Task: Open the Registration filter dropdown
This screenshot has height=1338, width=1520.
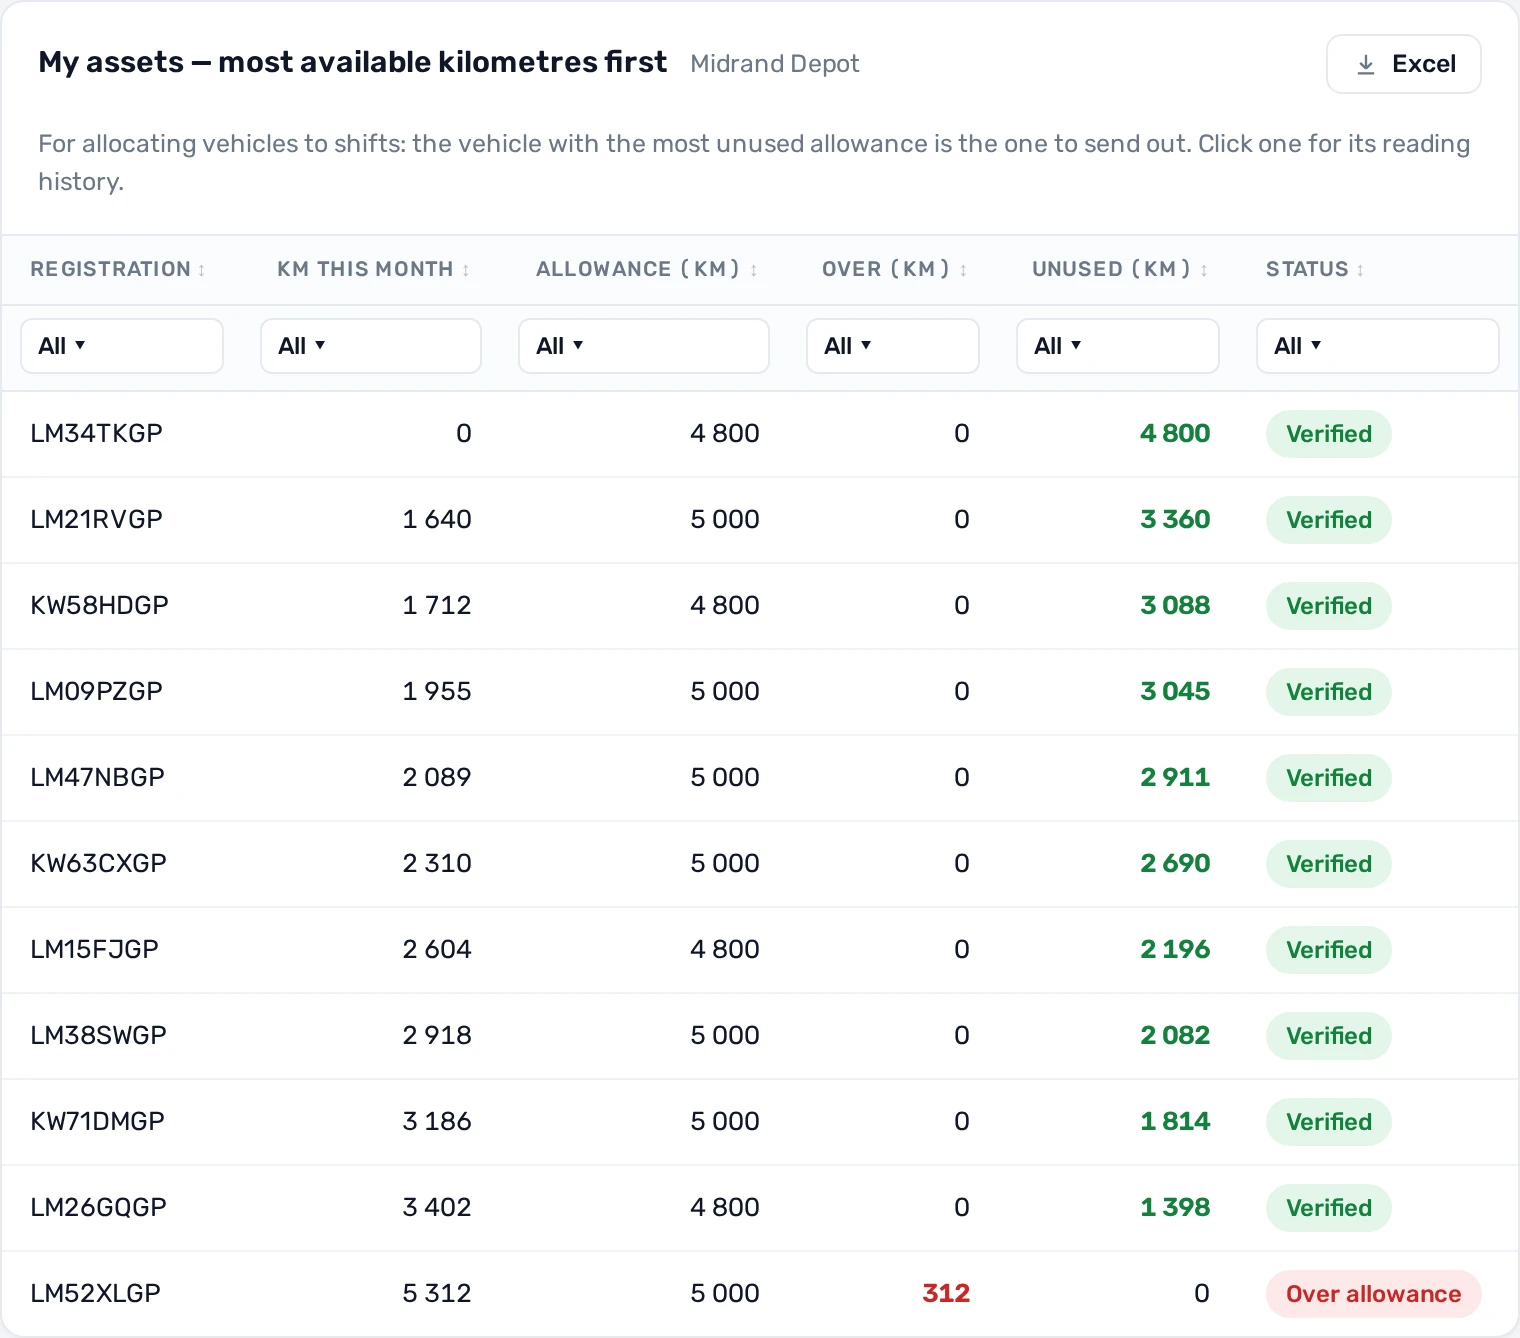Action: pyautogui.click(x=122, y=346)
